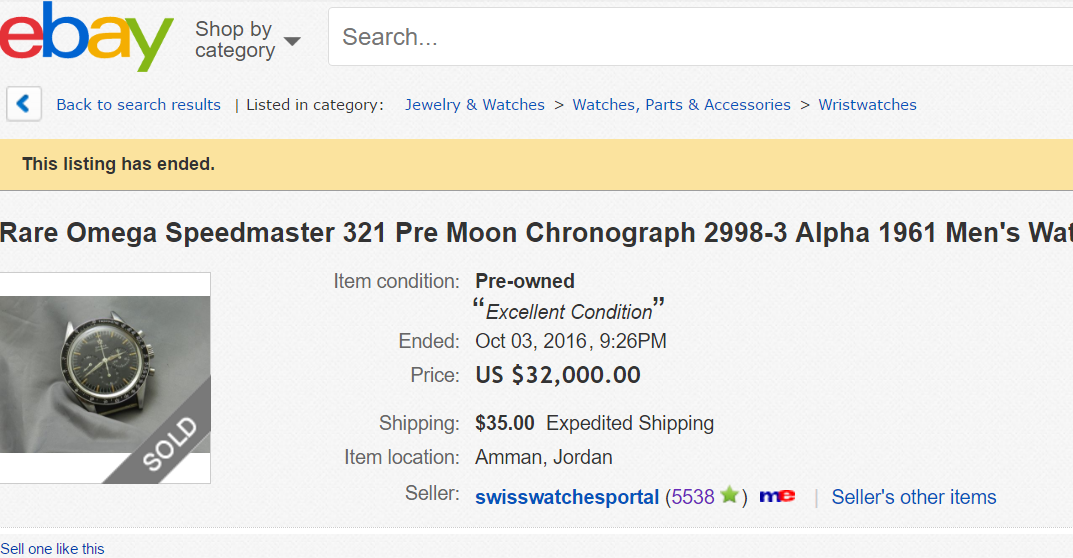1073x558 pixels.
Task: Select the Wristwatches breadcrumb link
Action: pos(867,105)
